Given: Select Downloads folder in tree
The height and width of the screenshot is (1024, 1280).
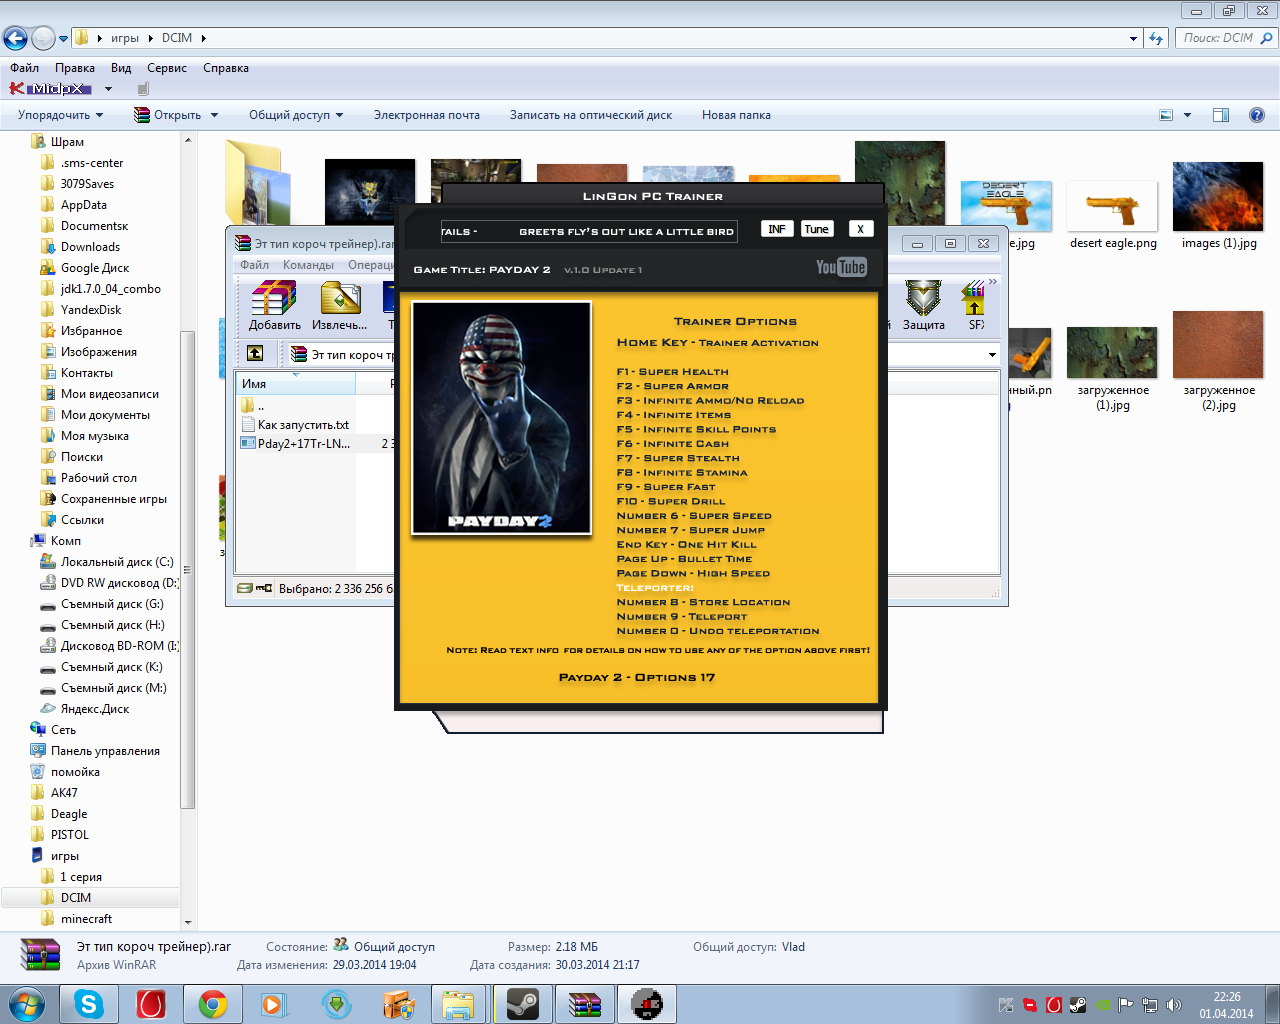Looking at the screenshot, I should pyautogui.click(x=90, y=247).
